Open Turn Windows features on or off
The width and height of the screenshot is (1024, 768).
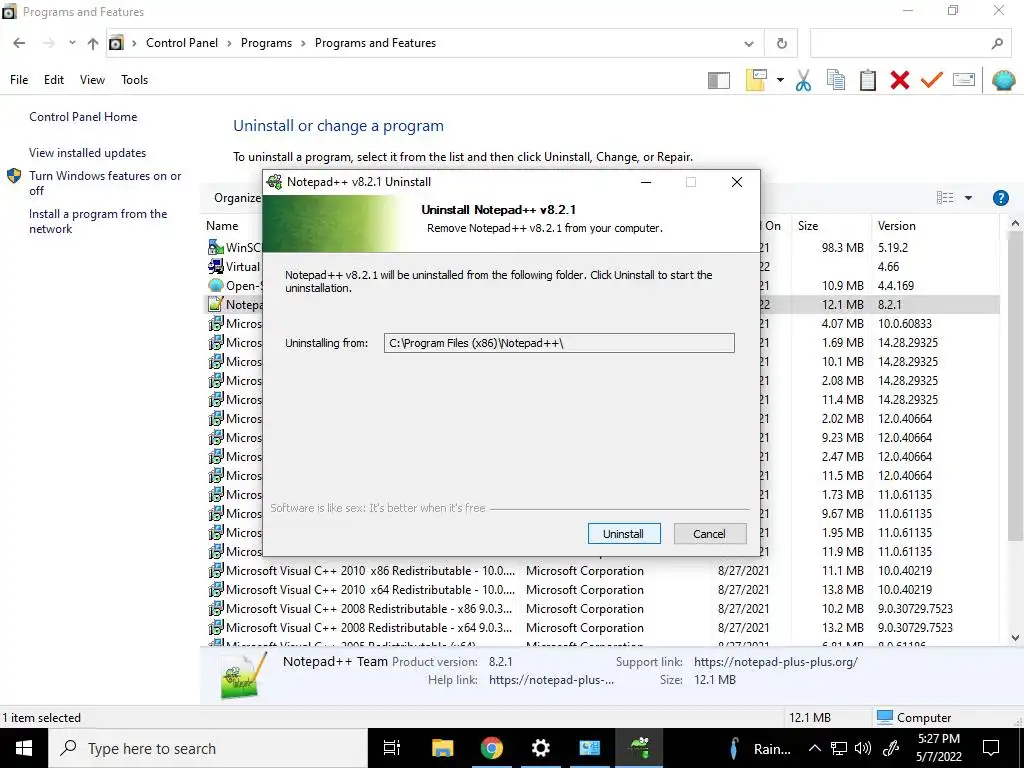104,183
